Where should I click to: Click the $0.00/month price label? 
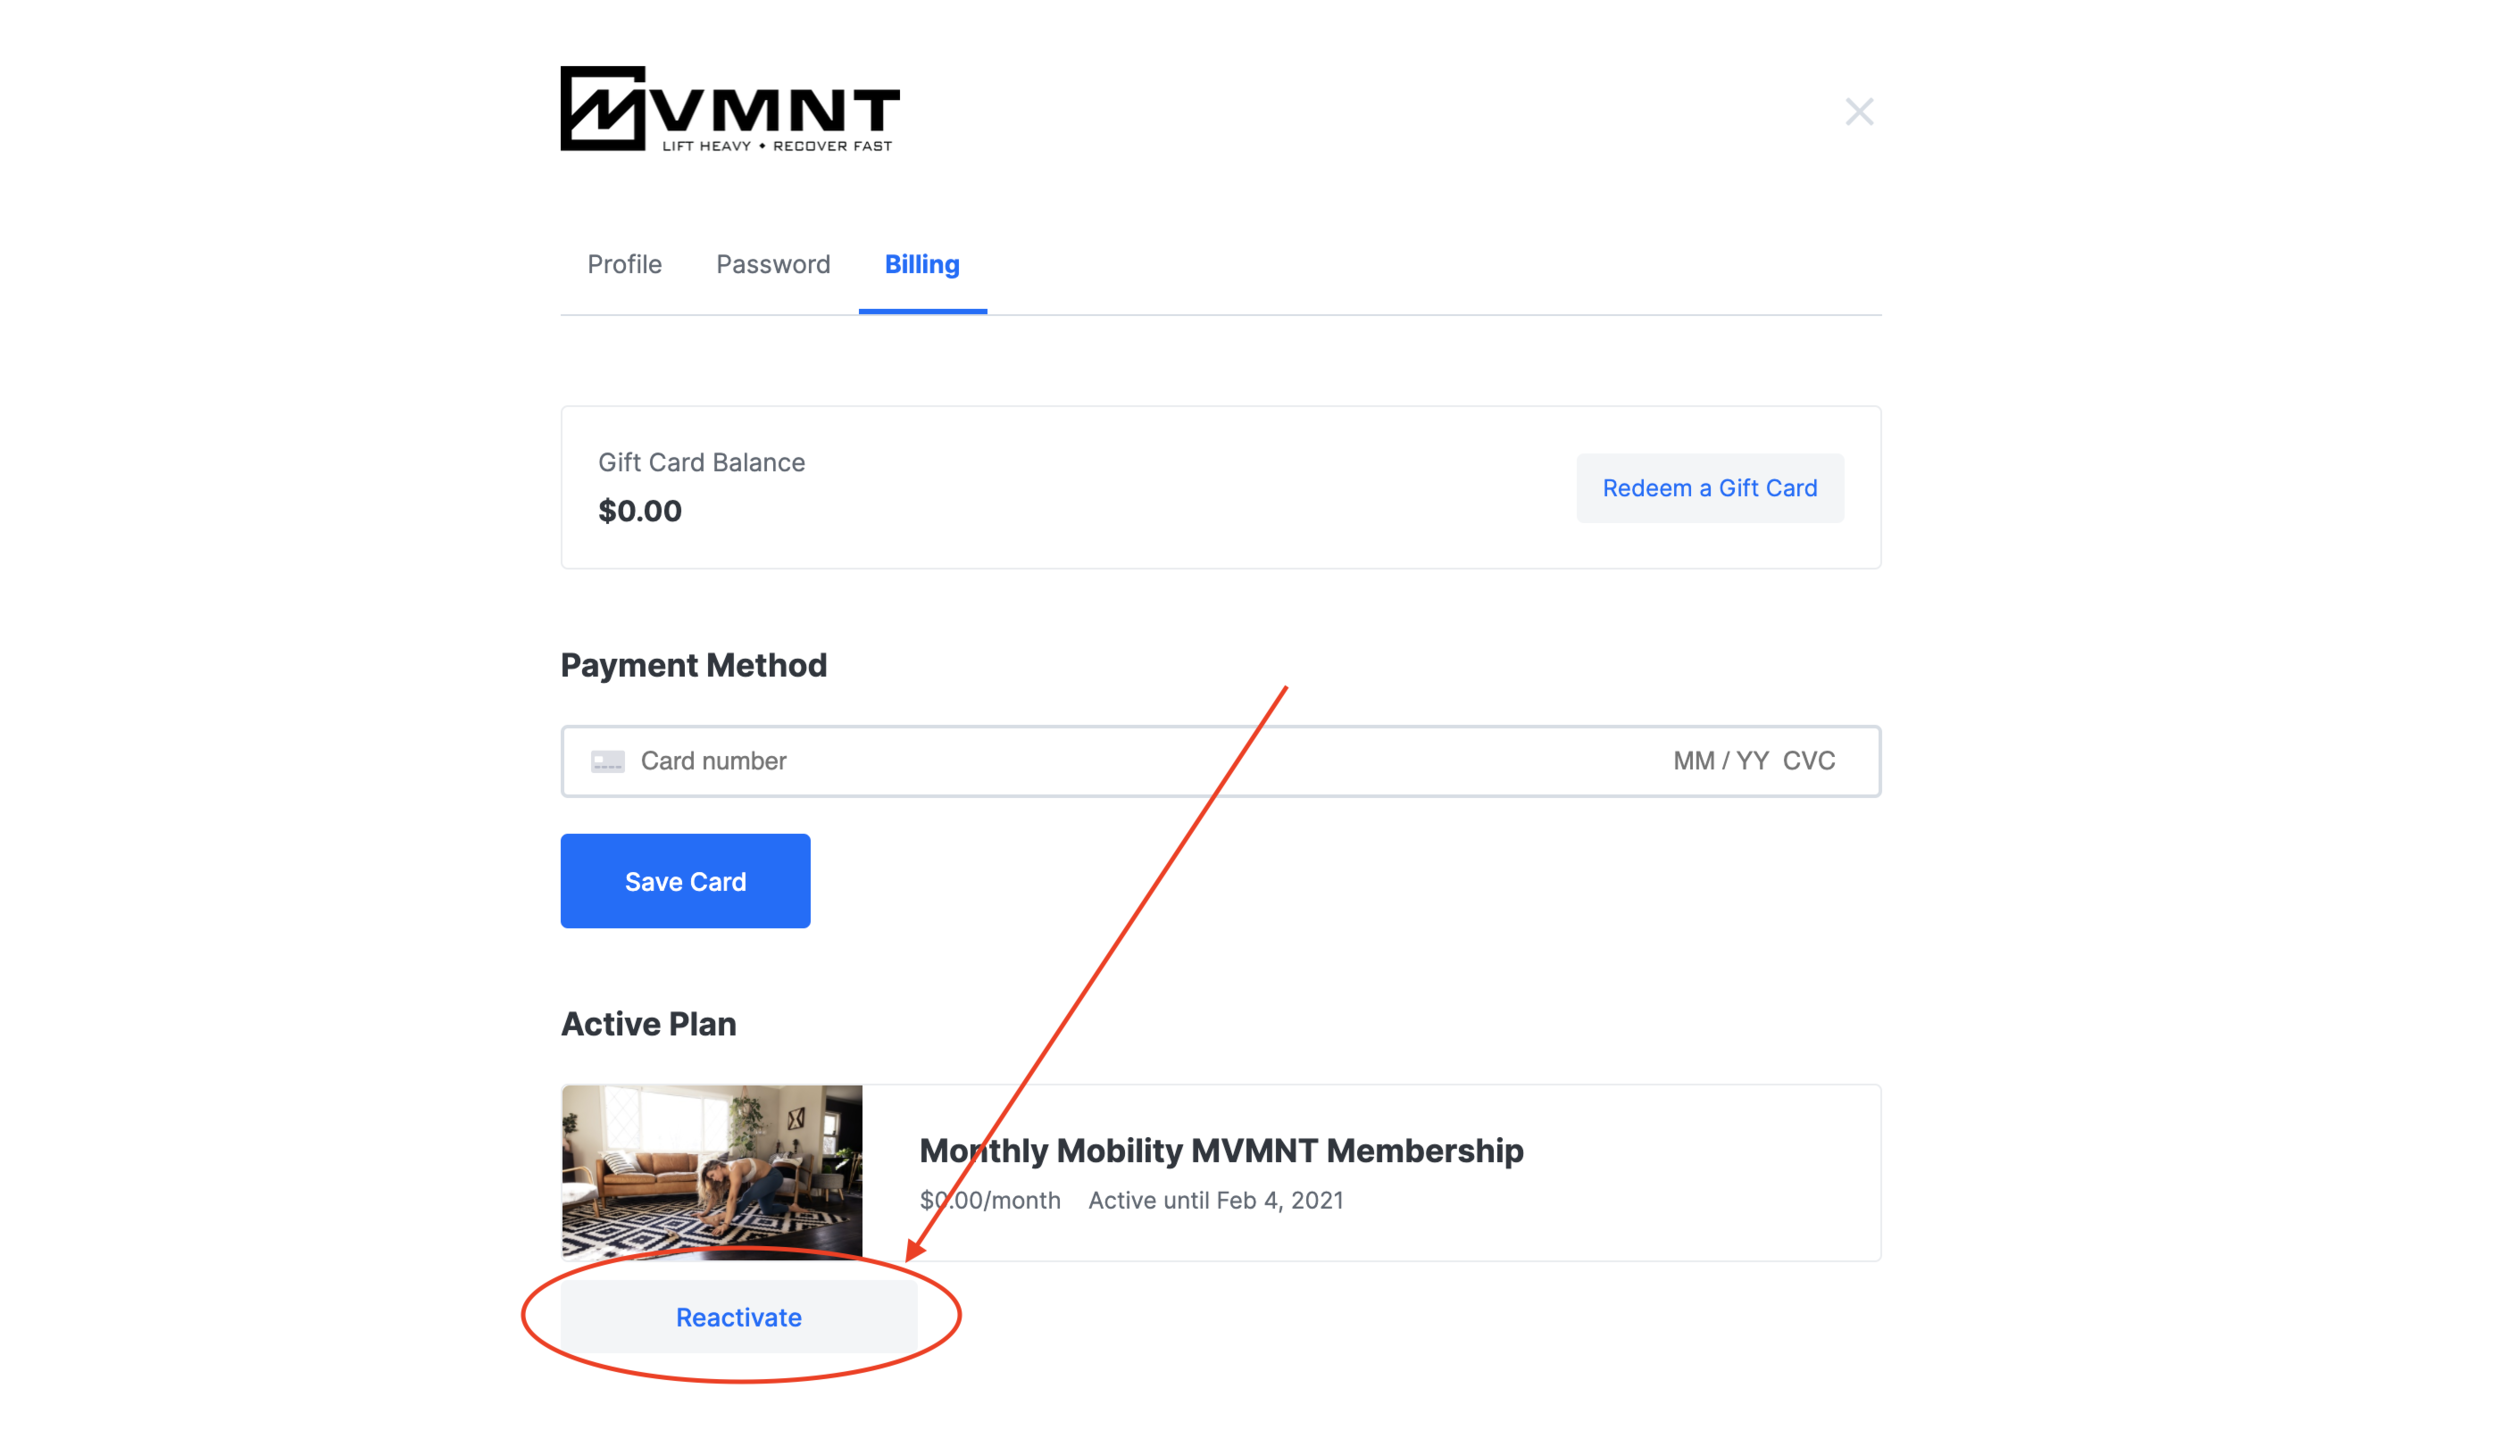pos(990,1200)
